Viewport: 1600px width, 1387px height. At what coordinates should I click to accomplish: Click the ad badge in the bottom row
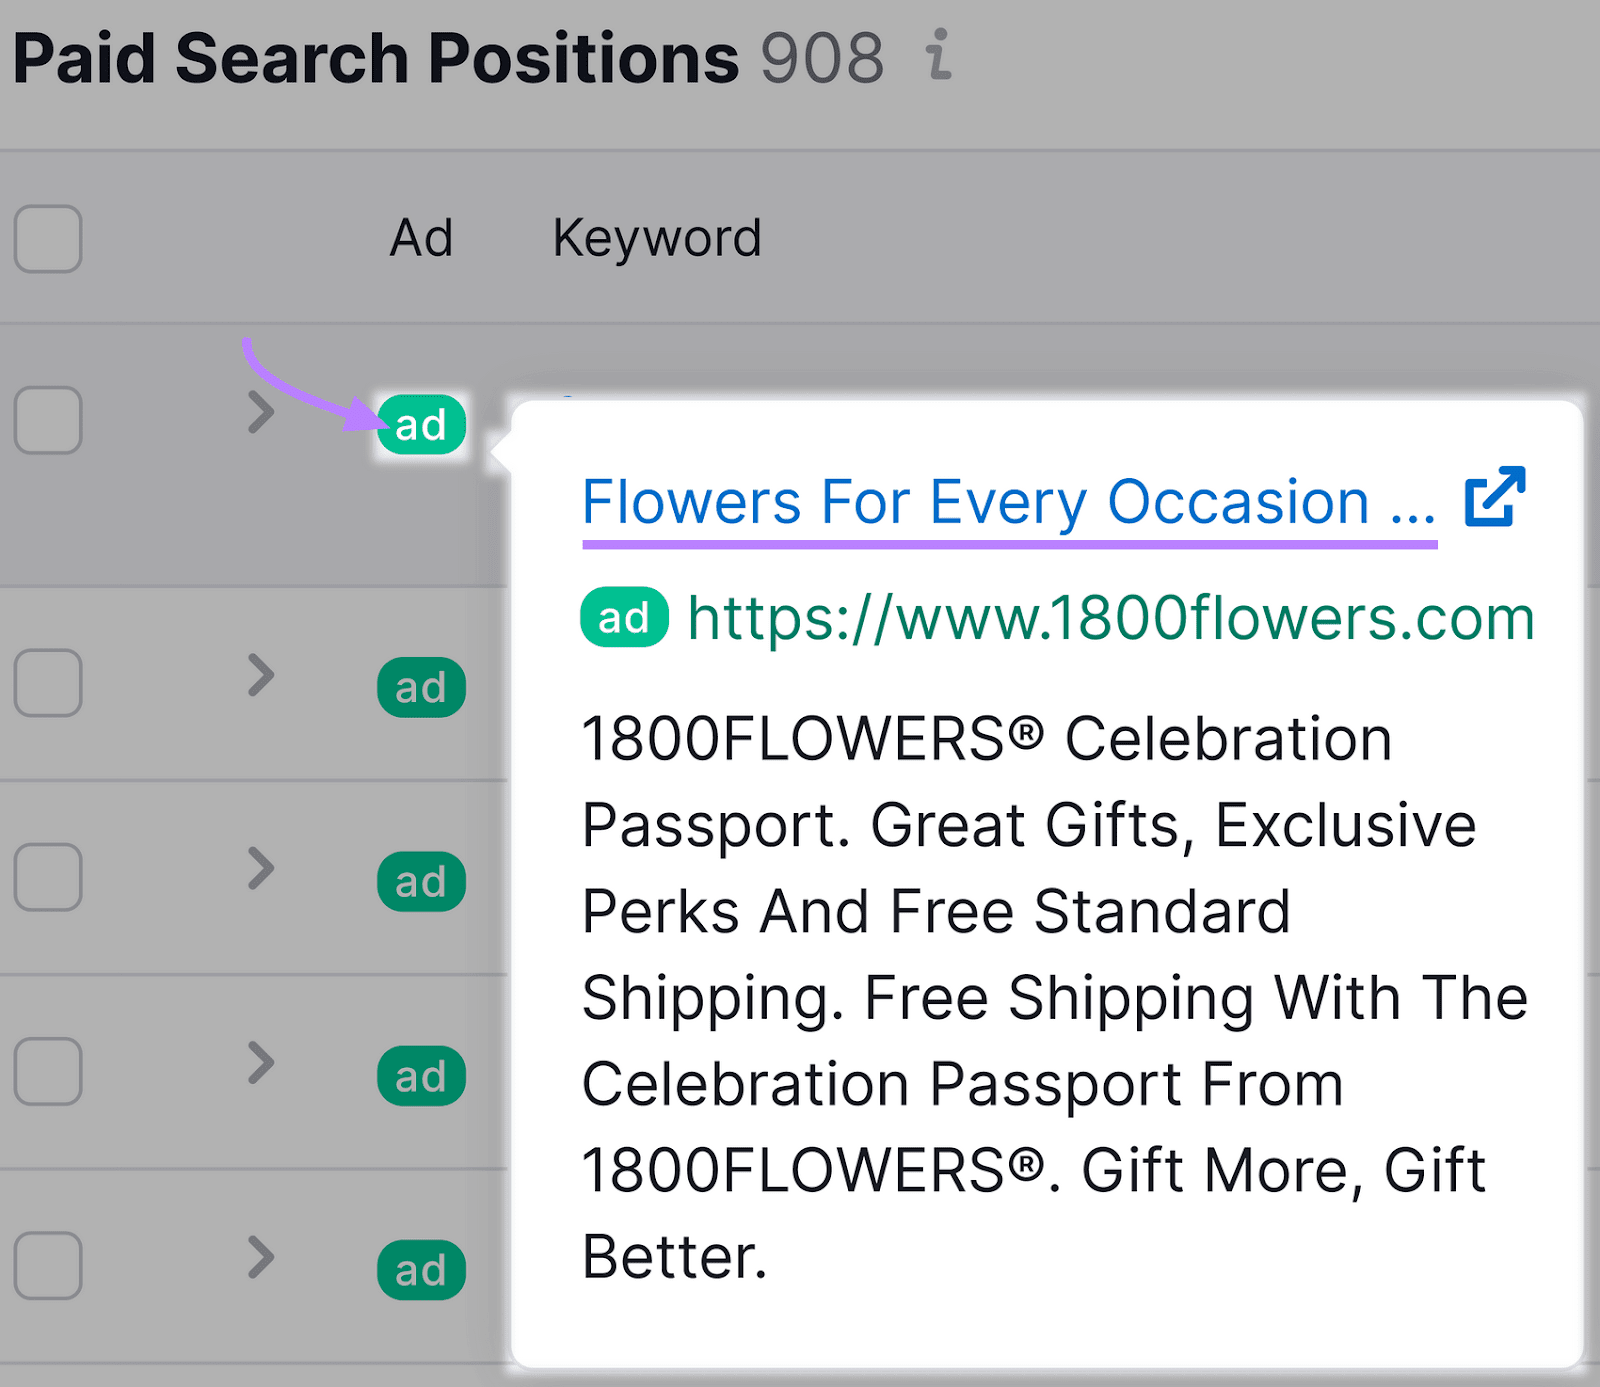pyautogui.click(x=420, y=1269)
